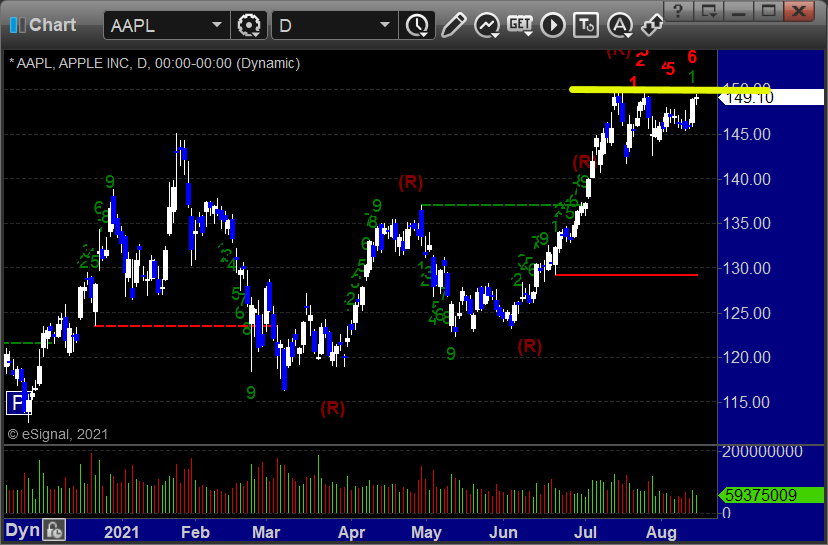Open the GET tools dropdown
The width and height of the screenshot is (828, 545).
[520, 25]
